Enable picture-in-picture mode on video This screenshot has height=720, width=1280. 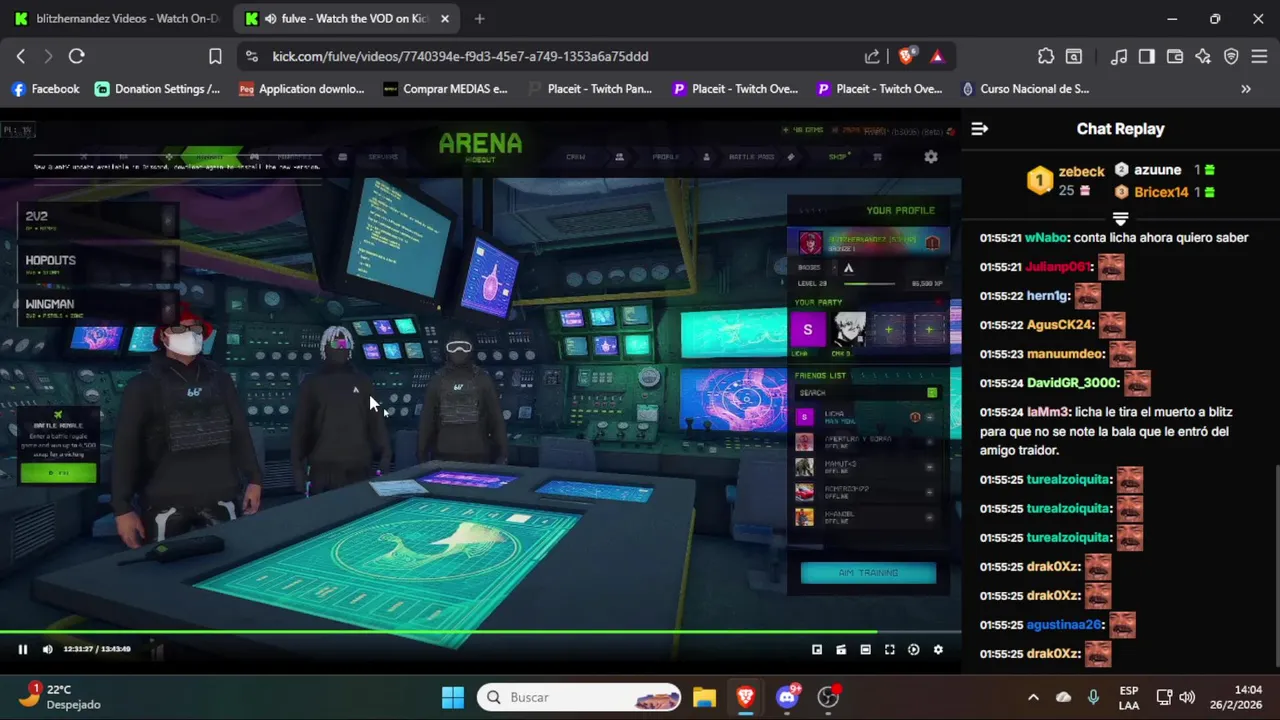pyautogui.click(x=817, y=650)
